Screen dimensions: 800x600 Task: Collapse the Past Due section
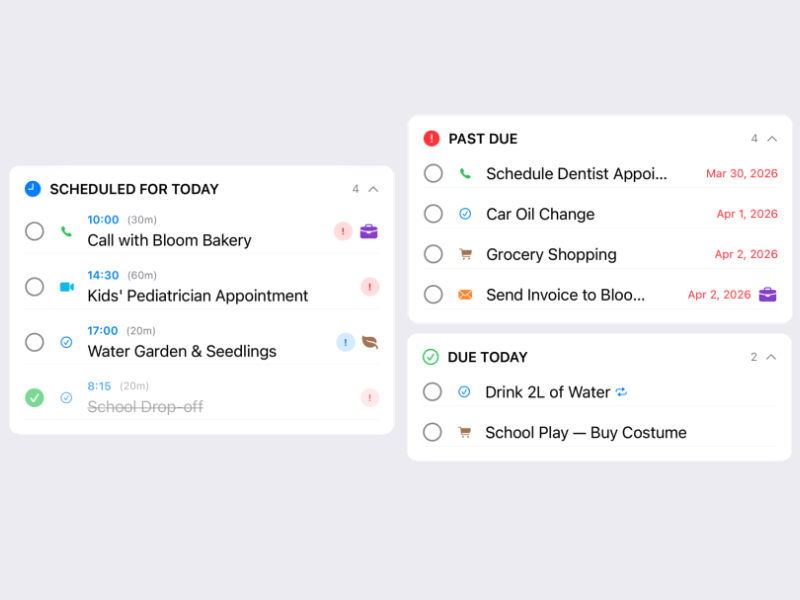click(x=771, y=138)
